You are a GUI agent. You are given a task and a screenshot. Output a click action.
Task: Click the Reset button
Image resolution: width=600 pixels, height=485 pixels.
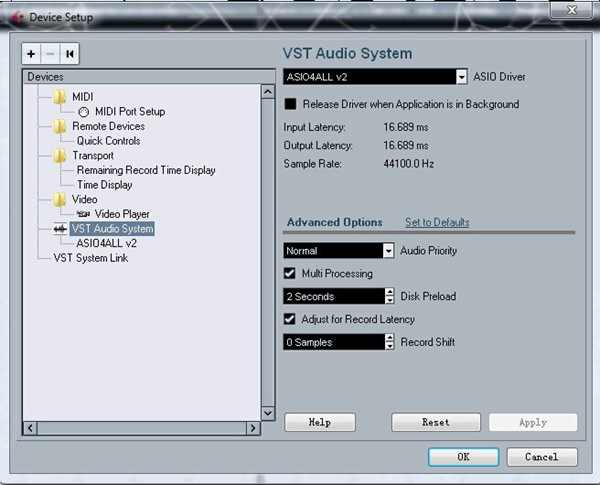pyautogui.click(x=436, y=423)
